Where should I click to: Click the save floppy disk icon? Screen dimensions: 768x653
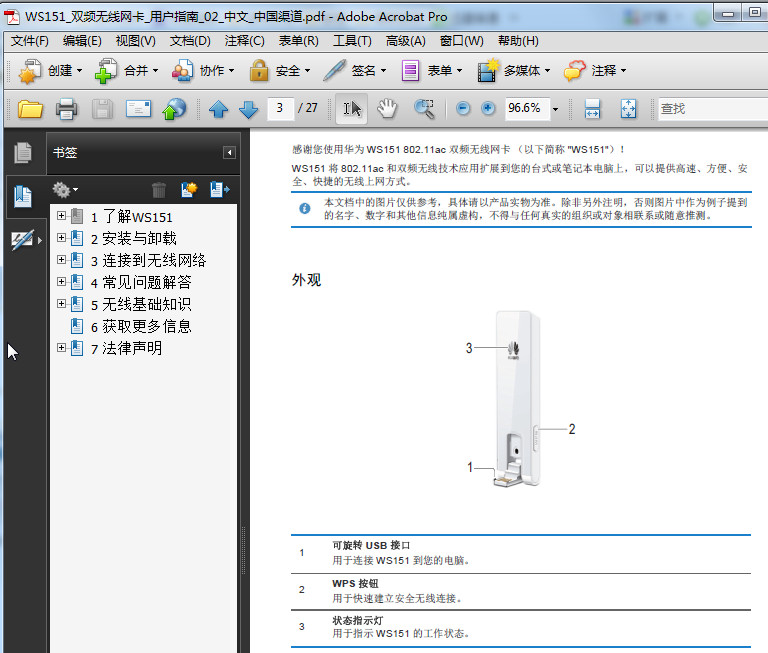point(102,109)
